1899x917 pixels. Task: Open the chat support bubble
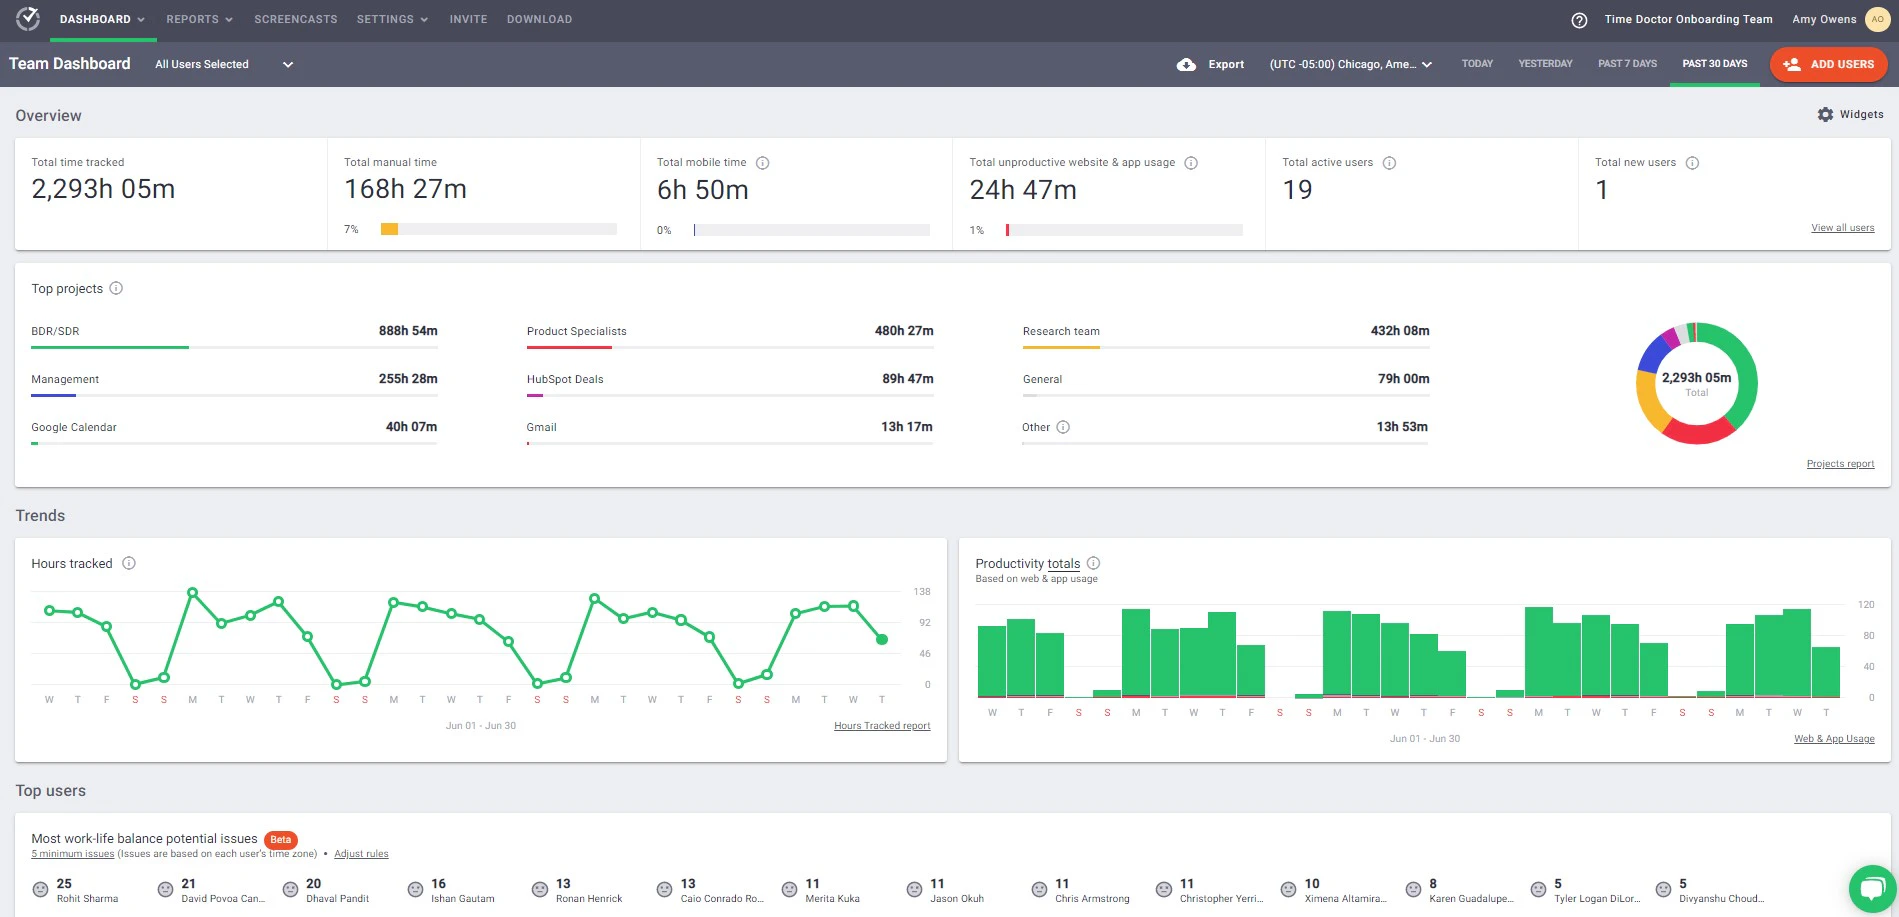pyautogui.click(x=1871, y=887)
